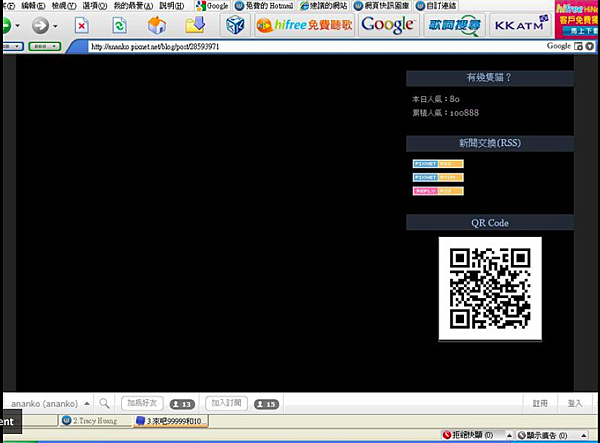Click the QR code image
This screenshot has height=443, width=600.
coord(490,288)
